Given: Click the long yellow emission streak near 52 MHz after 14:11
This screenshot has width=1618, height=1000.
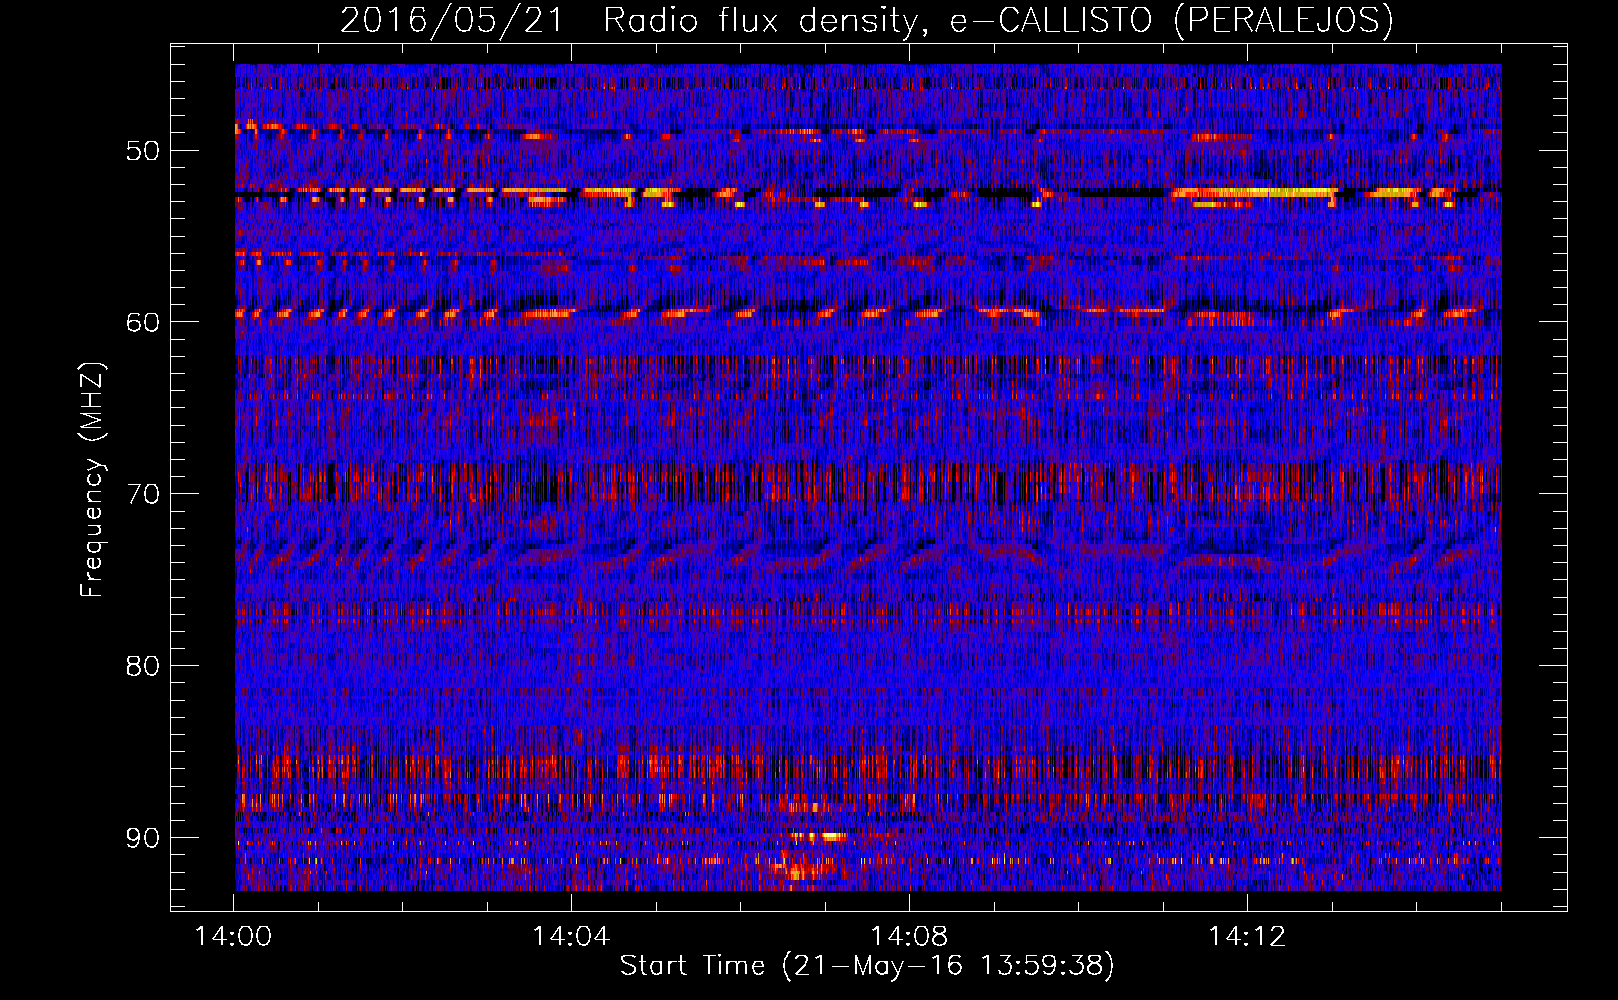Looking at the screenshot, I should tap(1255, 192).
